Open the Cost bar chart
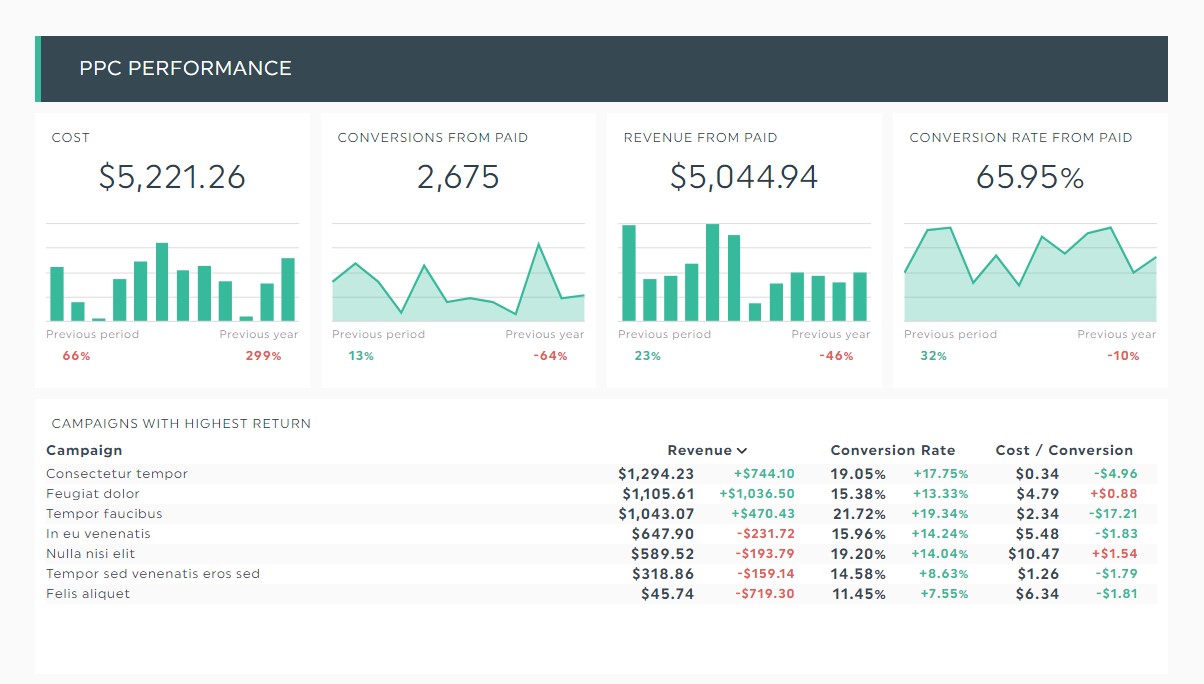The width and height of the screenshot is (1204, 684). [x=172, y=272]
